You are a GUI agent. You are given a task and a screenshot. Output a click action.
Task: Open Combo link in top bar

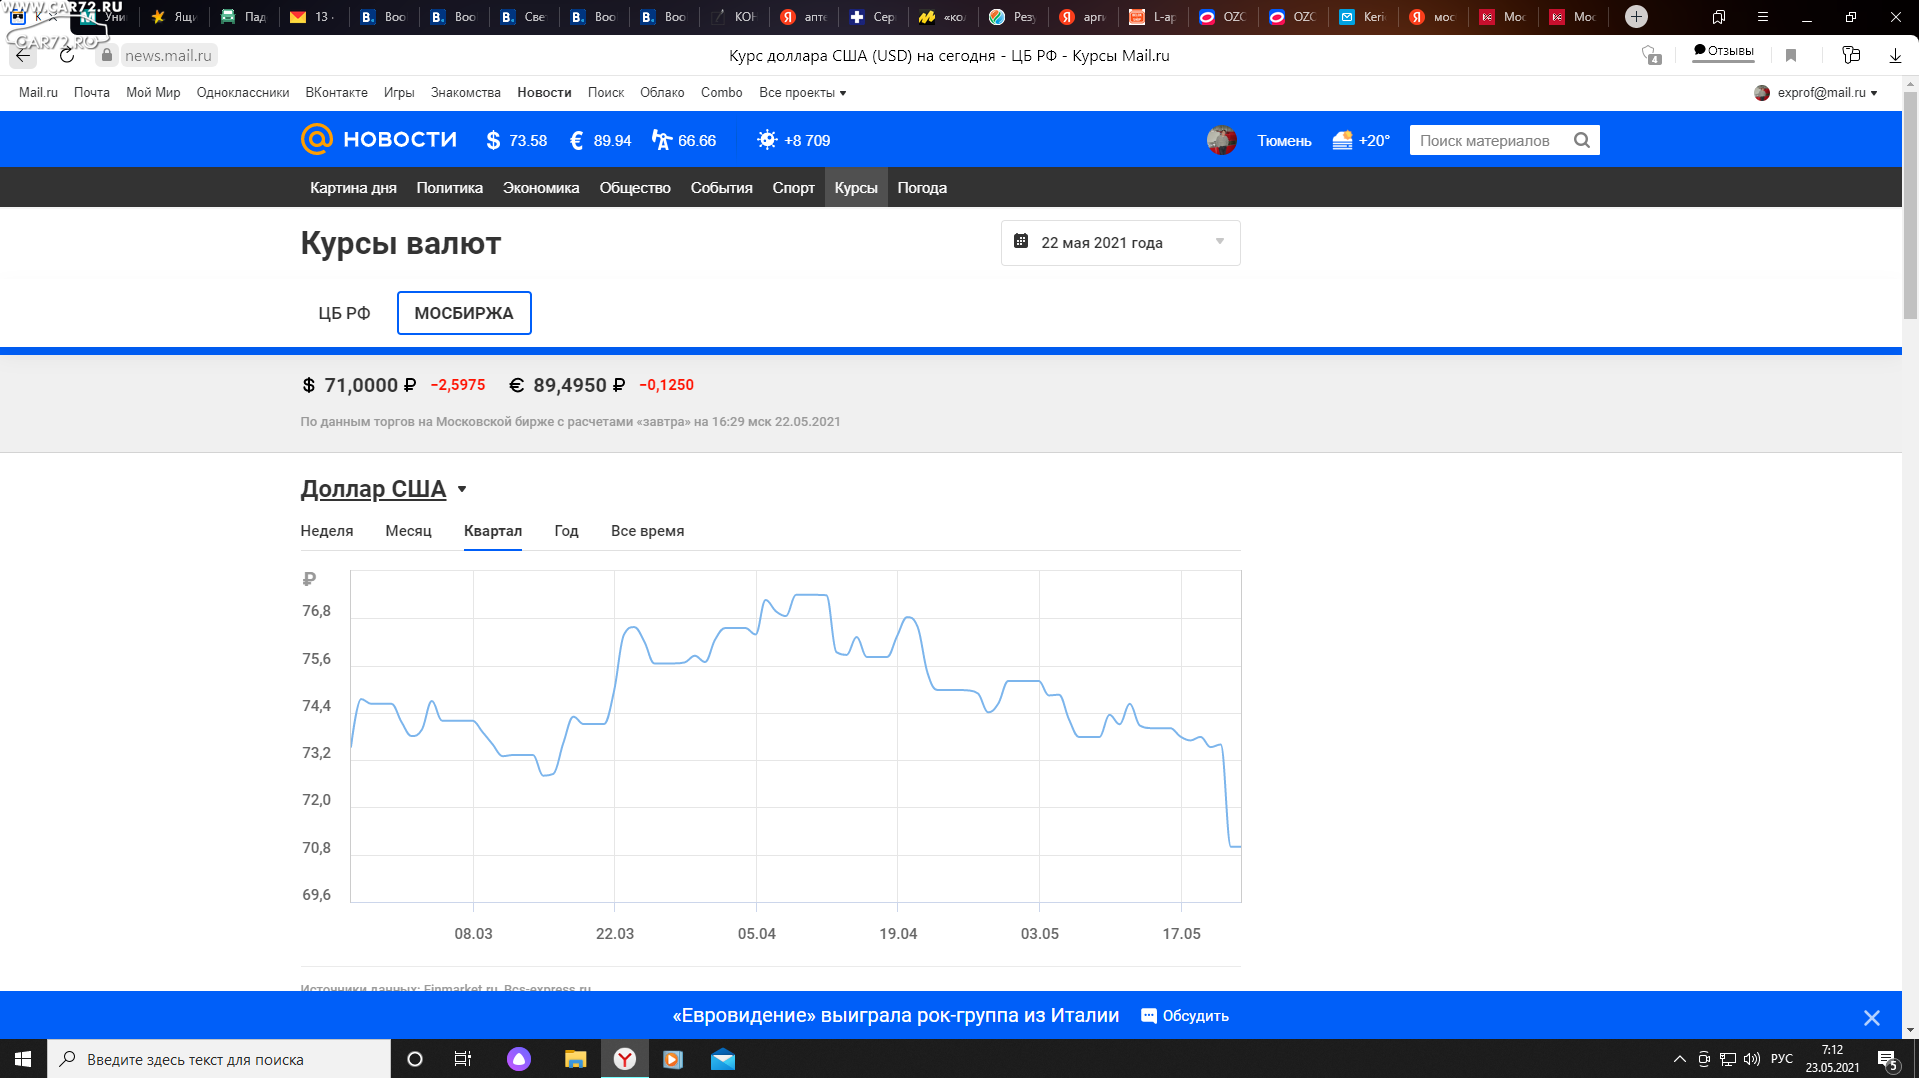tap(721, 92)
